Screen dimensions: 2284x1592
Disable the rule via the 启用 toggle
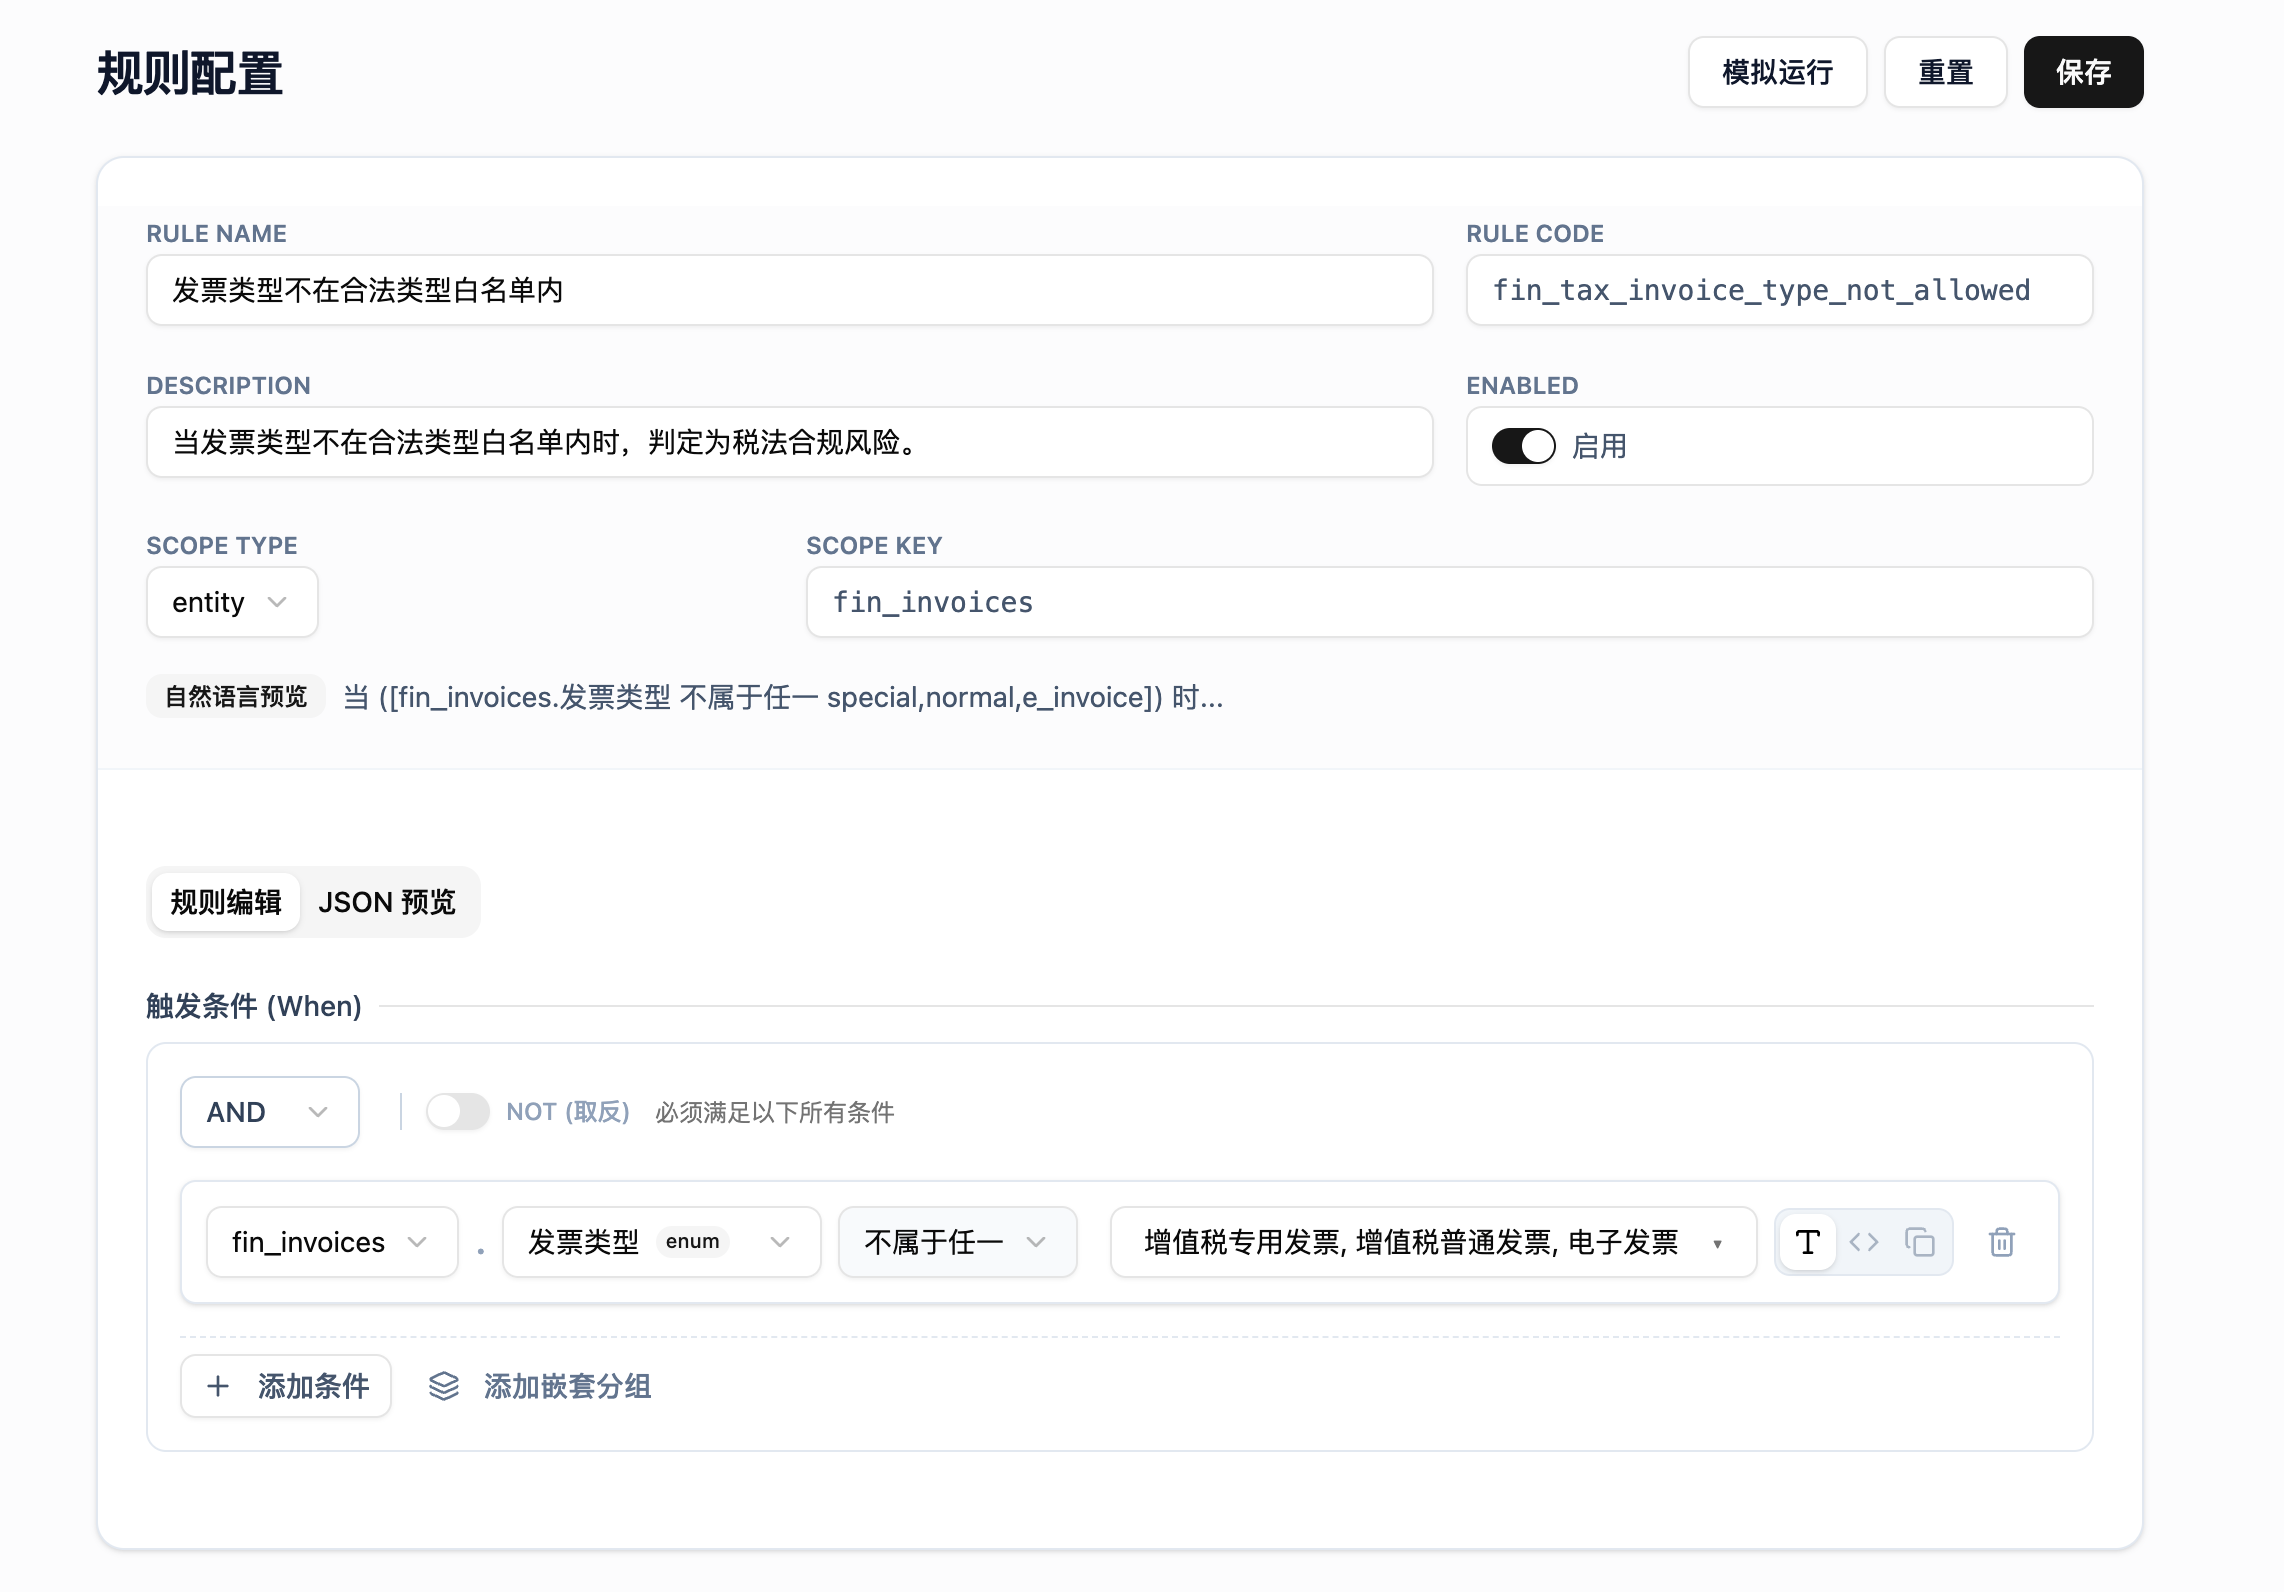coord(1521,446)
